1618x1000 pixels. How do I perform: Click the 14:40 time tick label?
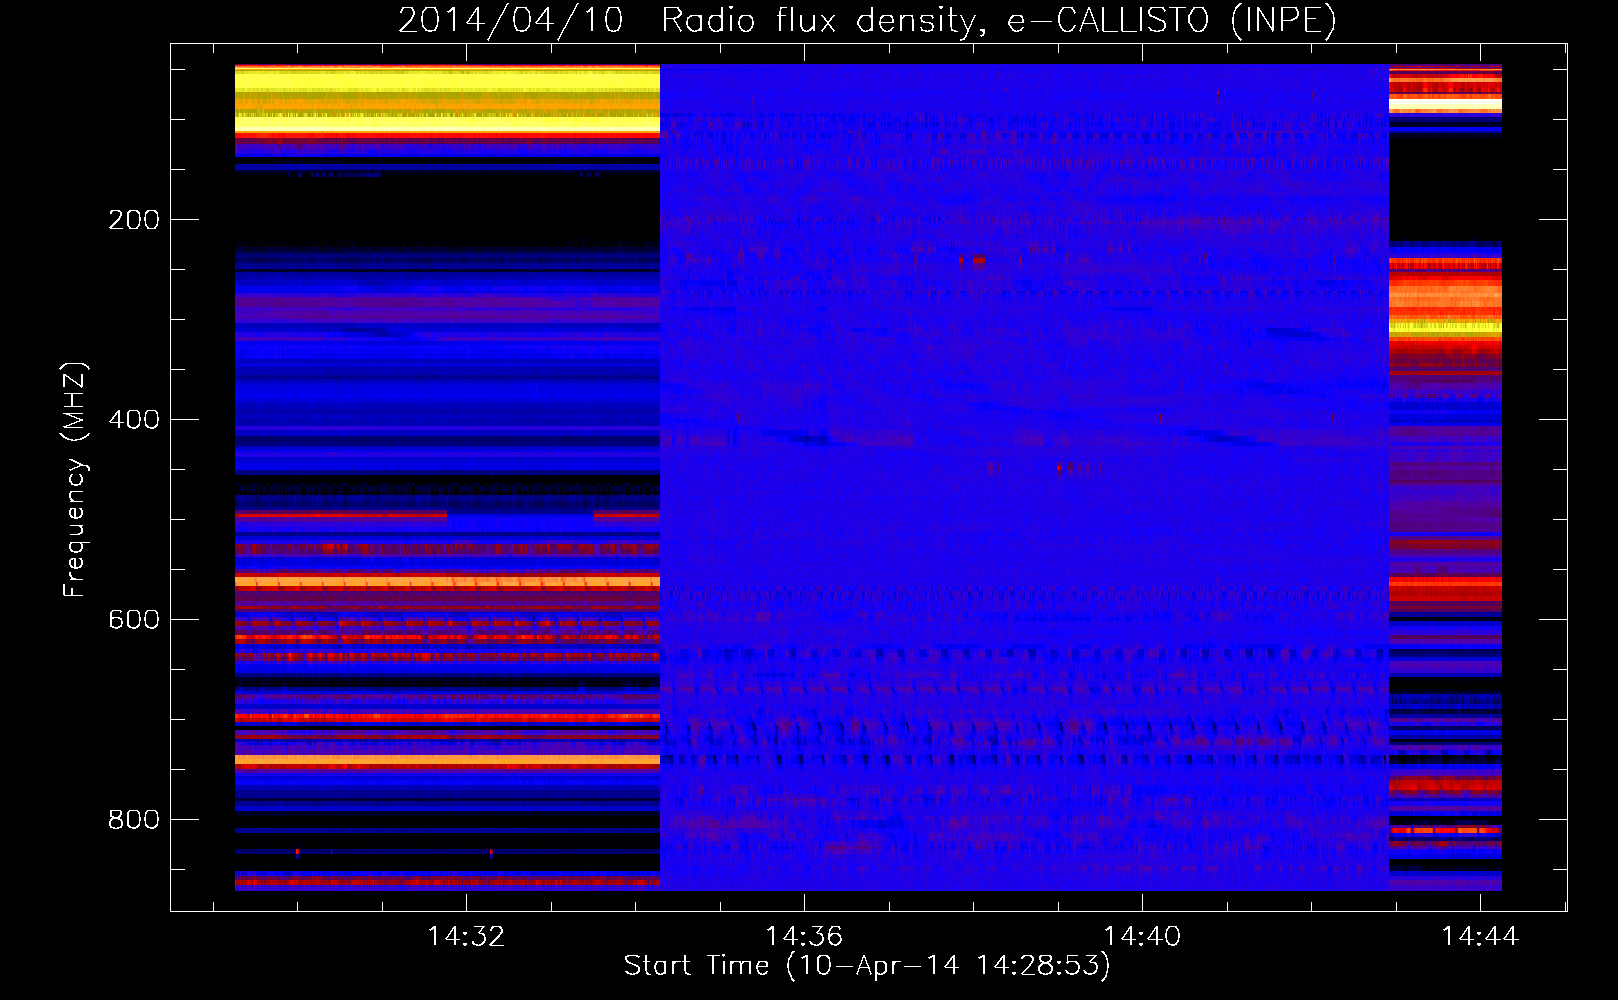click(1142, 937)
